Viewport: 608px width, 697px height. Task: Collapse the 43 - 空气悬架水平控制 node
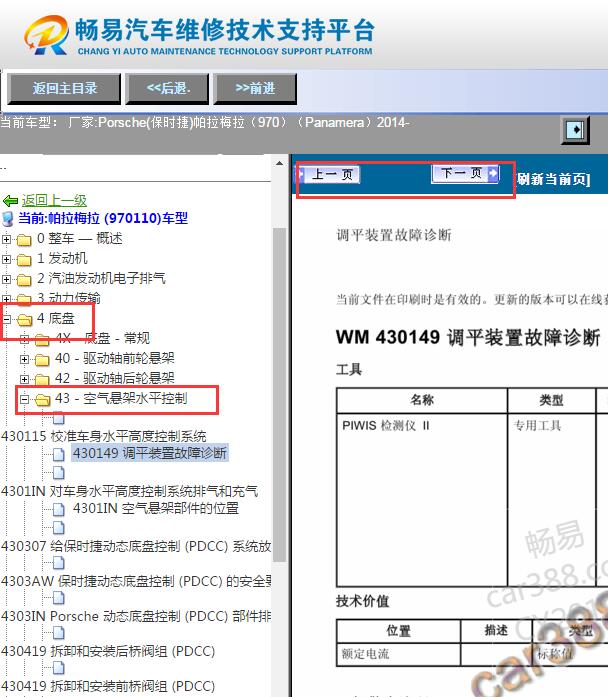[24, 399]
